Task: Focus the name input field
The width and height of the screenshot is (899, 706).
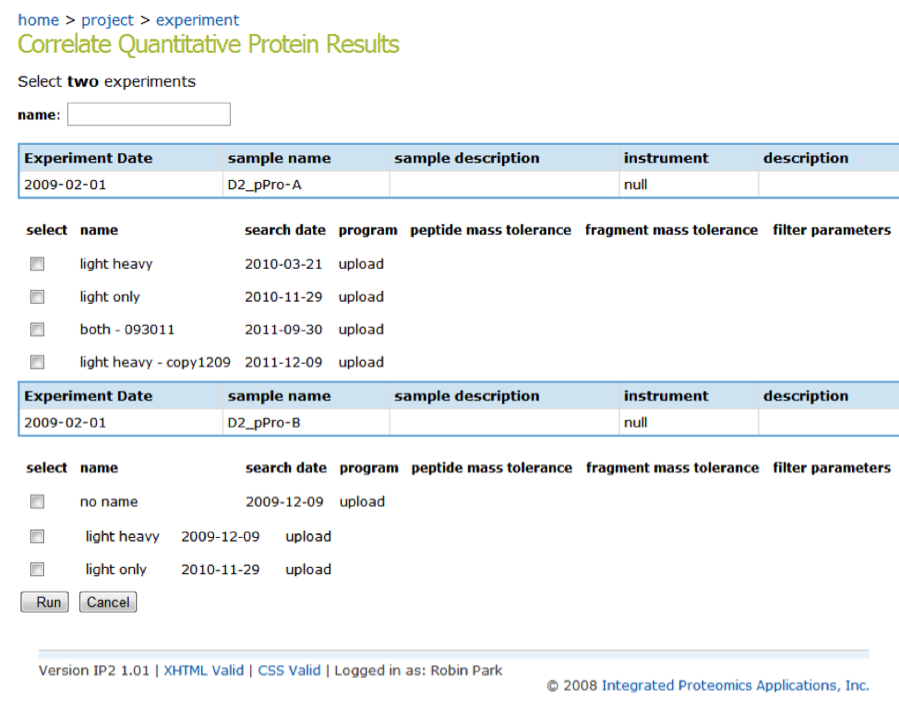Action: tap(149, 114)
